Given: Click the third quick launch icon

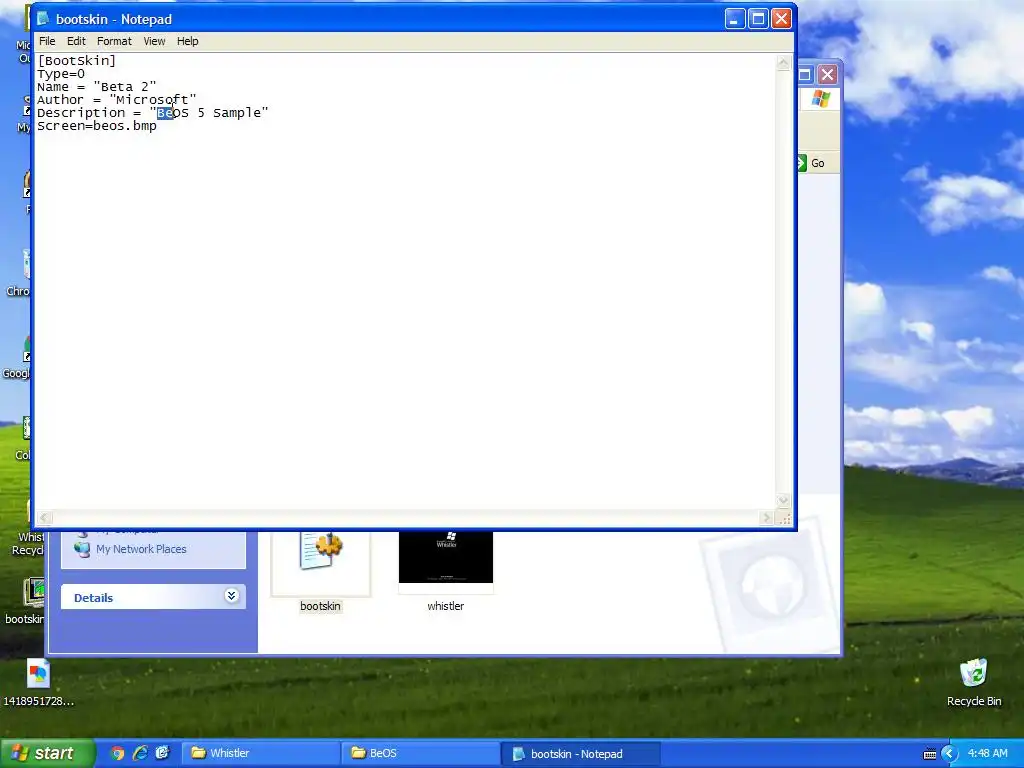Looking at the screenshot, I should pos(162,754).
